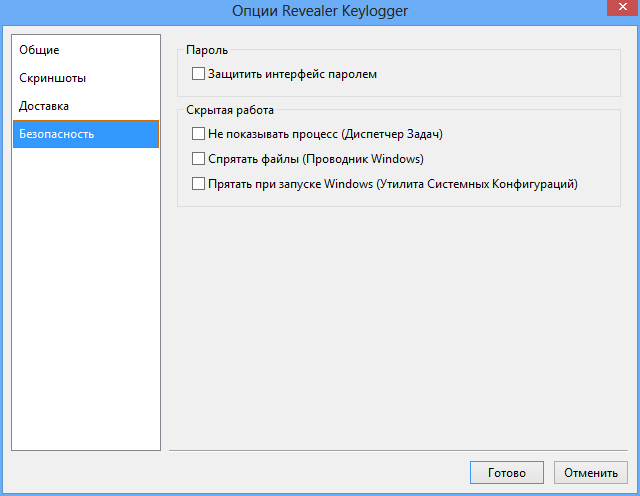This screenshot has width=640, height=496.
Task: Close the Опции Revealer Keylogger dialog
Action: 622,7
